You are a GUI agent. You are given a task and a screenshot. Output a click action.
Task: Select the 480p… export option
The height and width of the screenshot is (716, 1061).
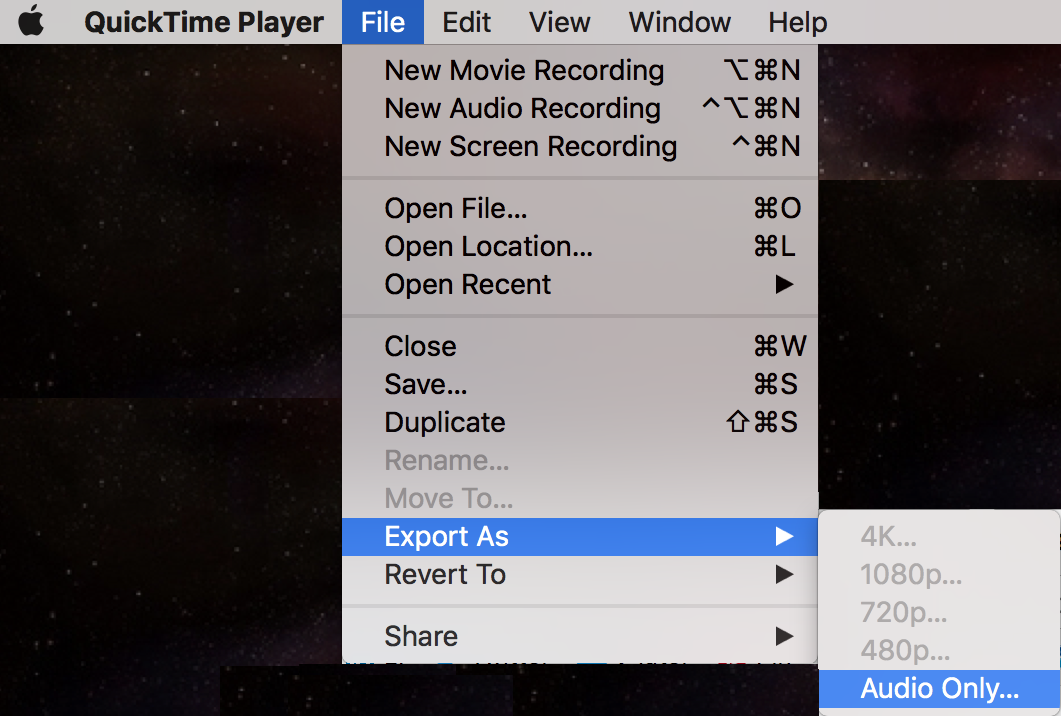pyautogui.click(x=939, y=650)
